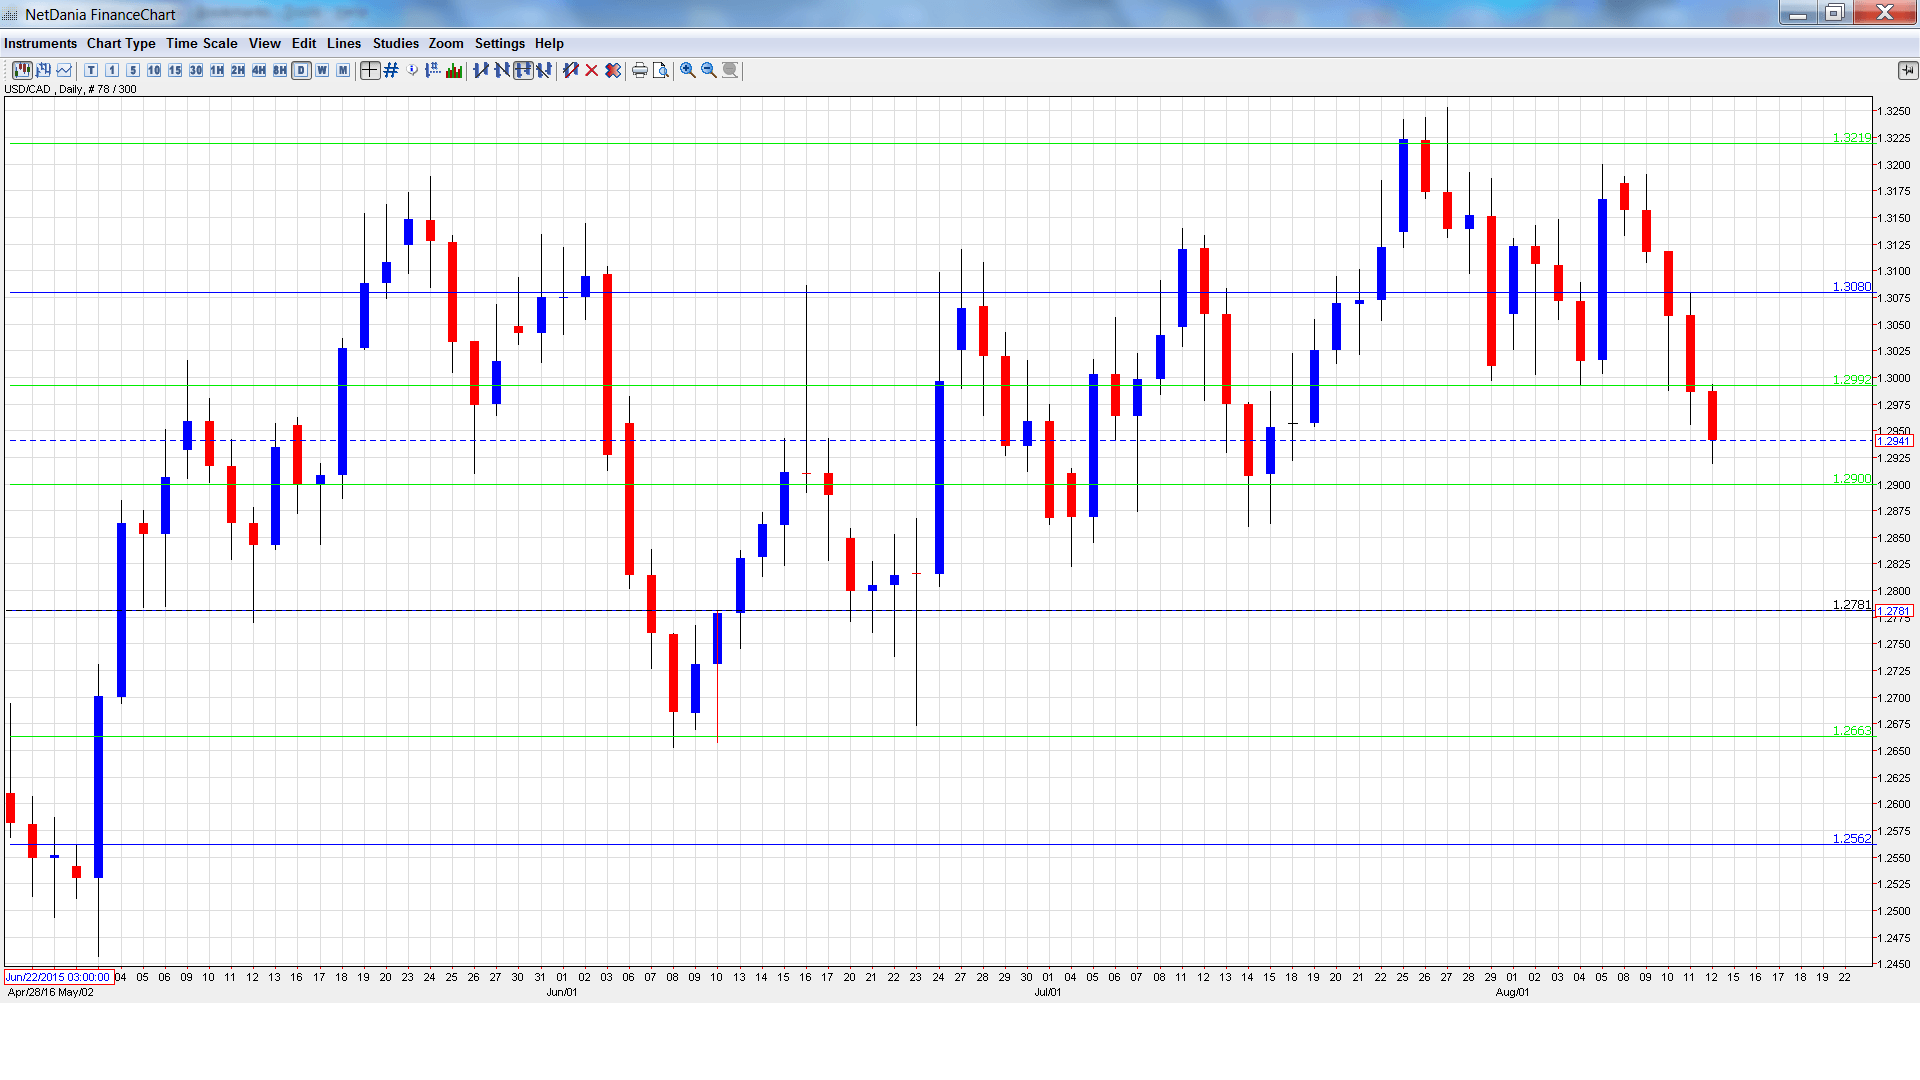1920x1080 pixels.
Task: Open the print preview icon
Action: [661, 70]
